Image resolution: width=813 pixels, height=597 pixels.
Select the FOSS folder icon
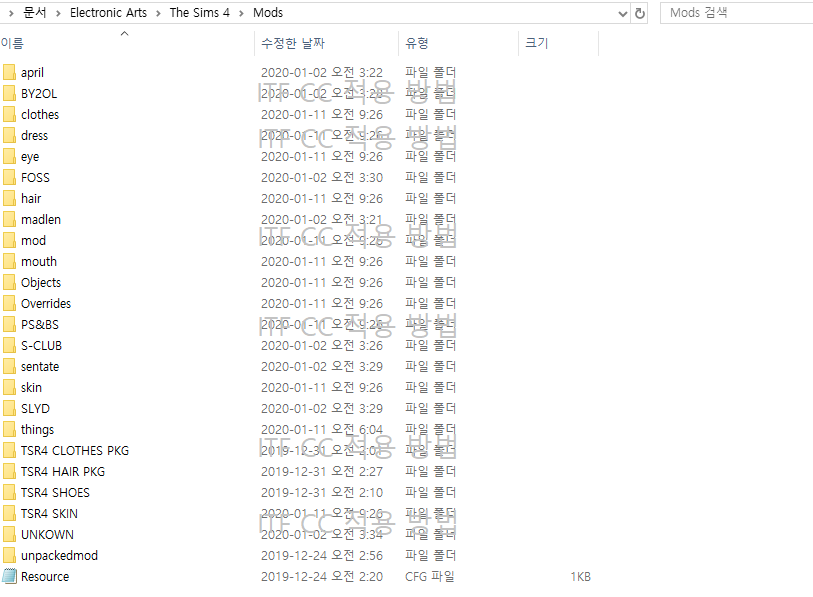tap(9, 177)
